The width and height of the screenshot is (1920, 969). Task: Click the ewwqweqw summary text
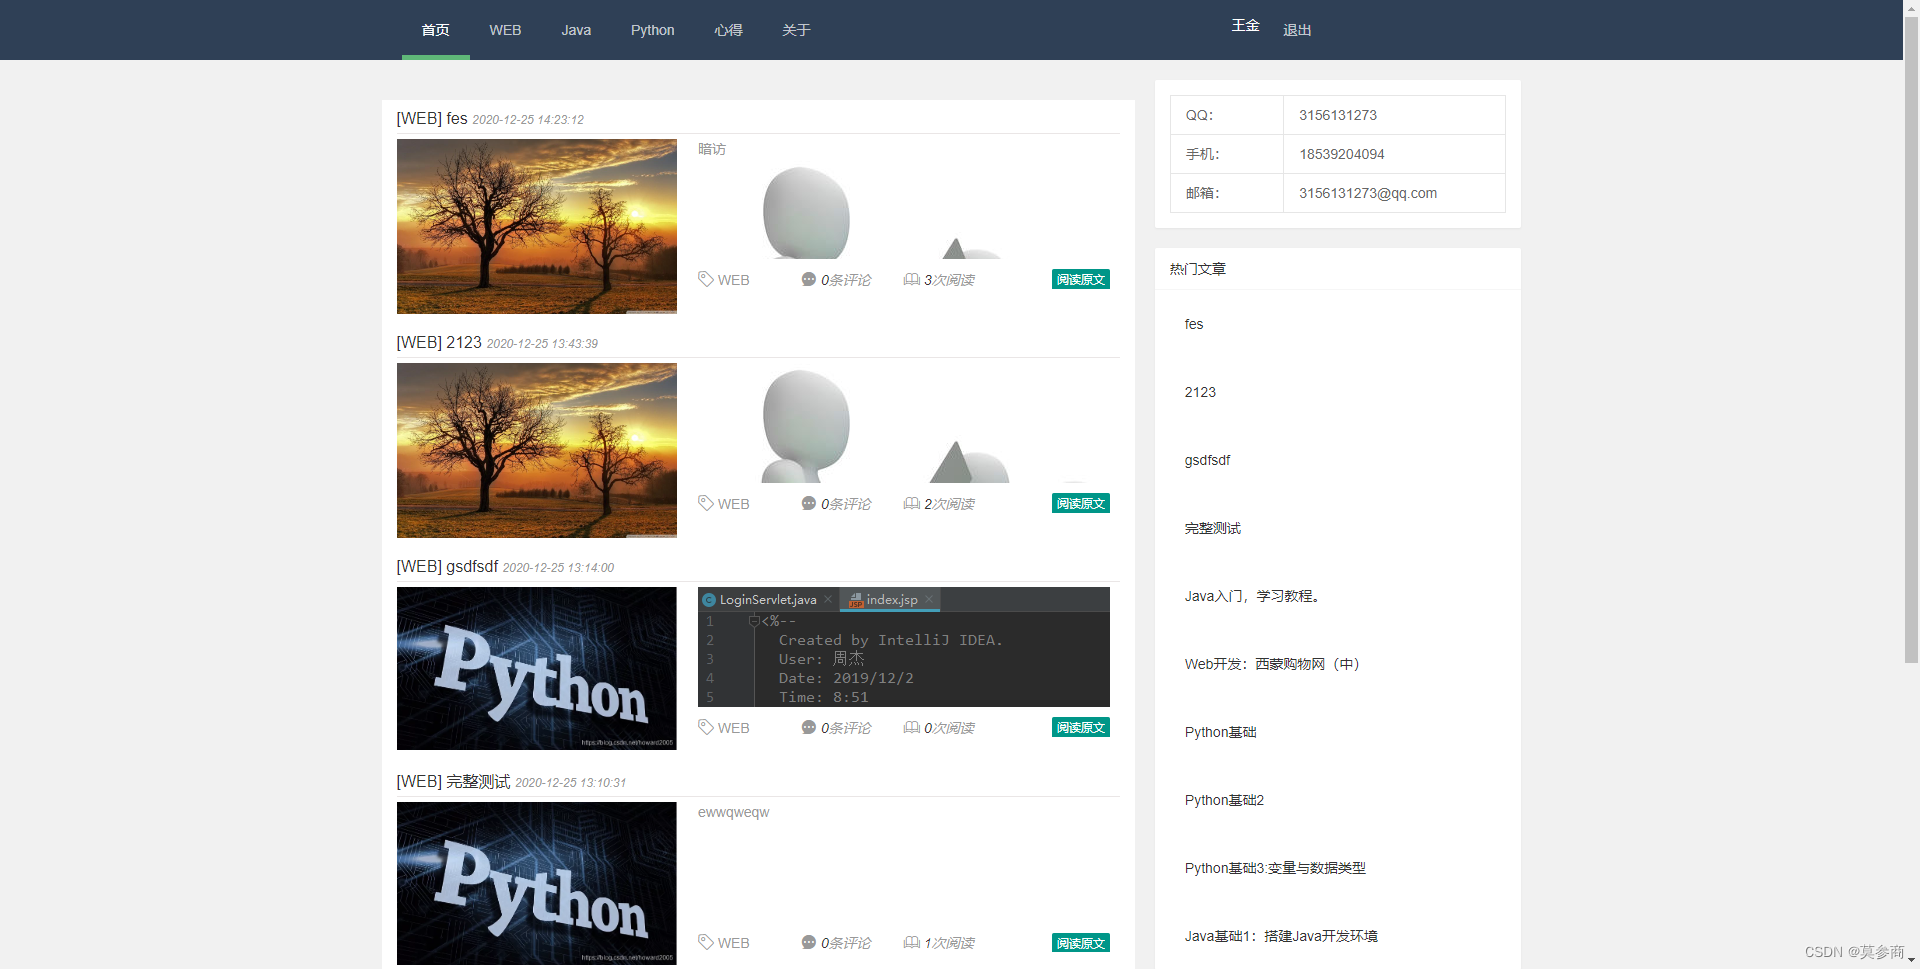[x=733, y=812]
